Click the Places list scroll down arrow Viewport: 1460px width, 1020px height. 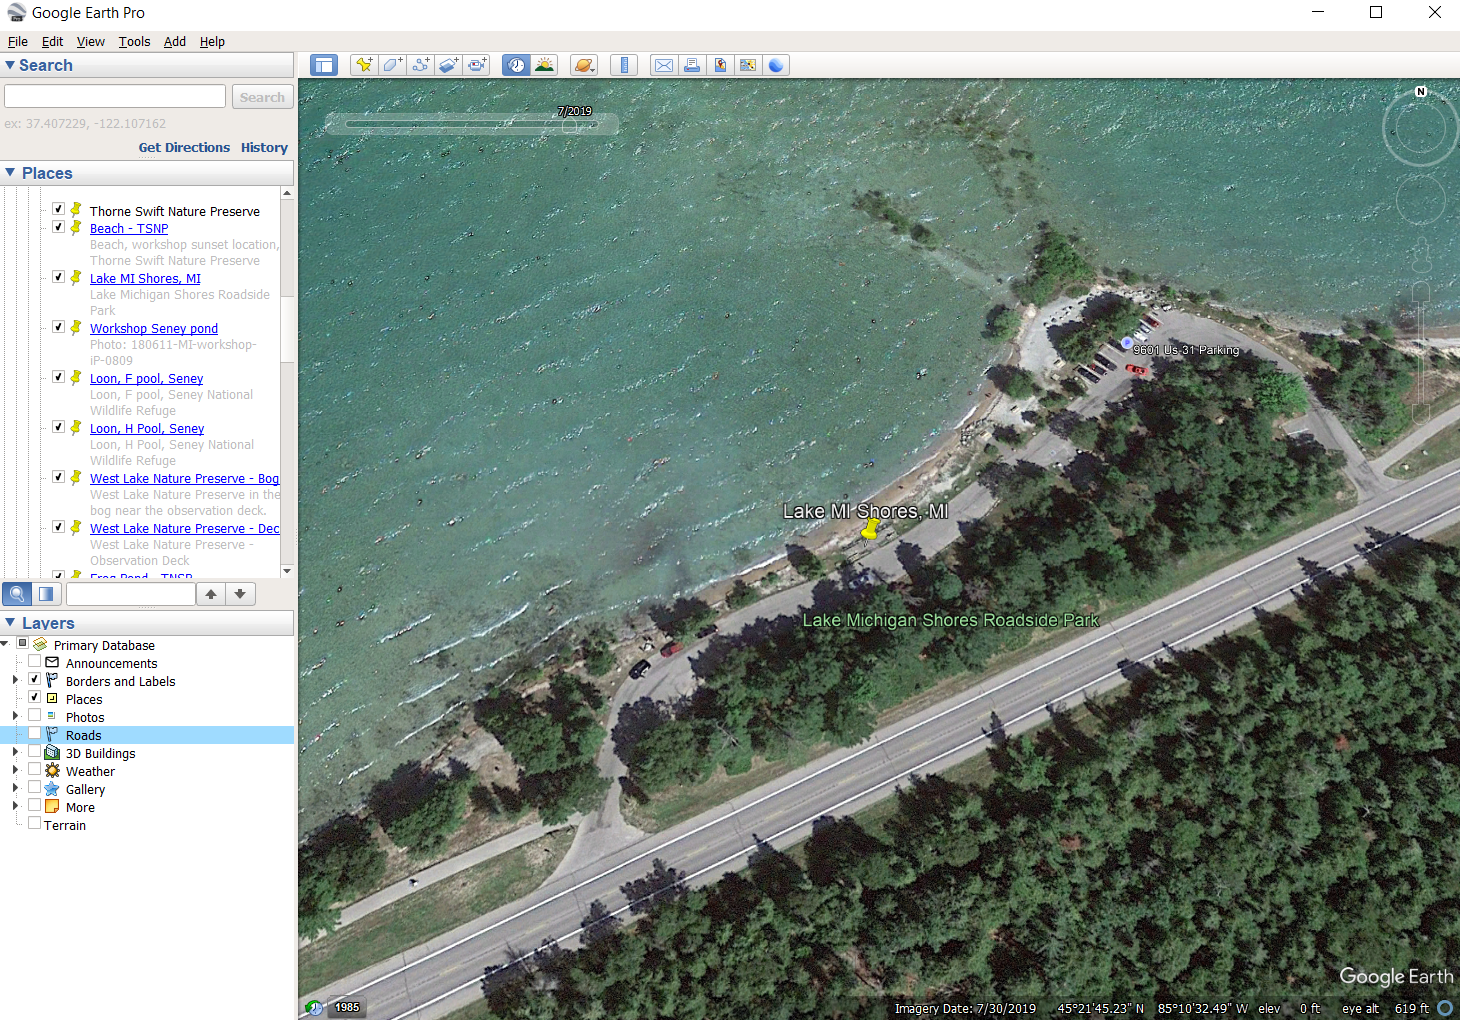(287, 571)
